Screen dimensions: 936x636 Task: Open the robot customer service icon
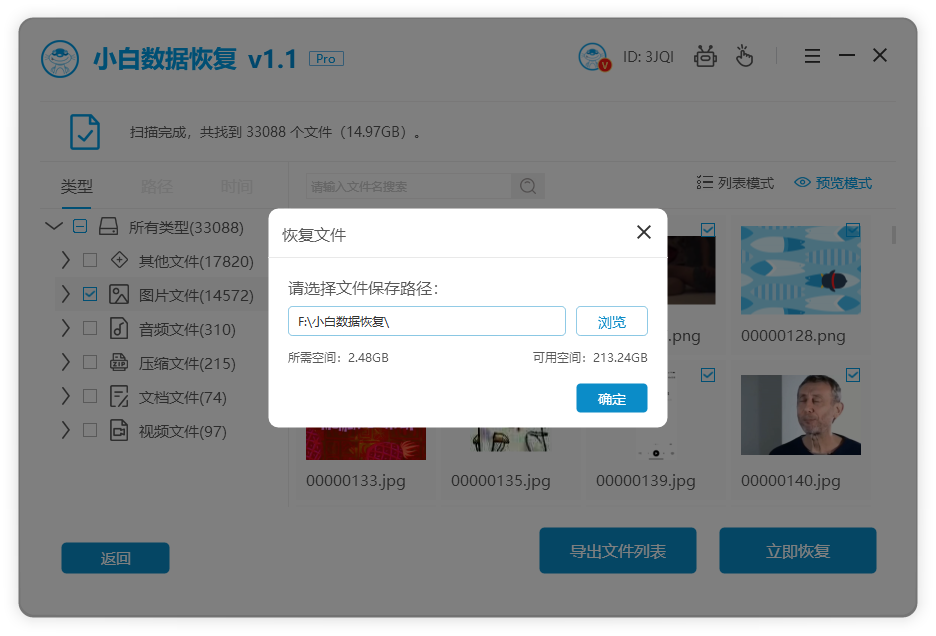(x=706, y=56)
